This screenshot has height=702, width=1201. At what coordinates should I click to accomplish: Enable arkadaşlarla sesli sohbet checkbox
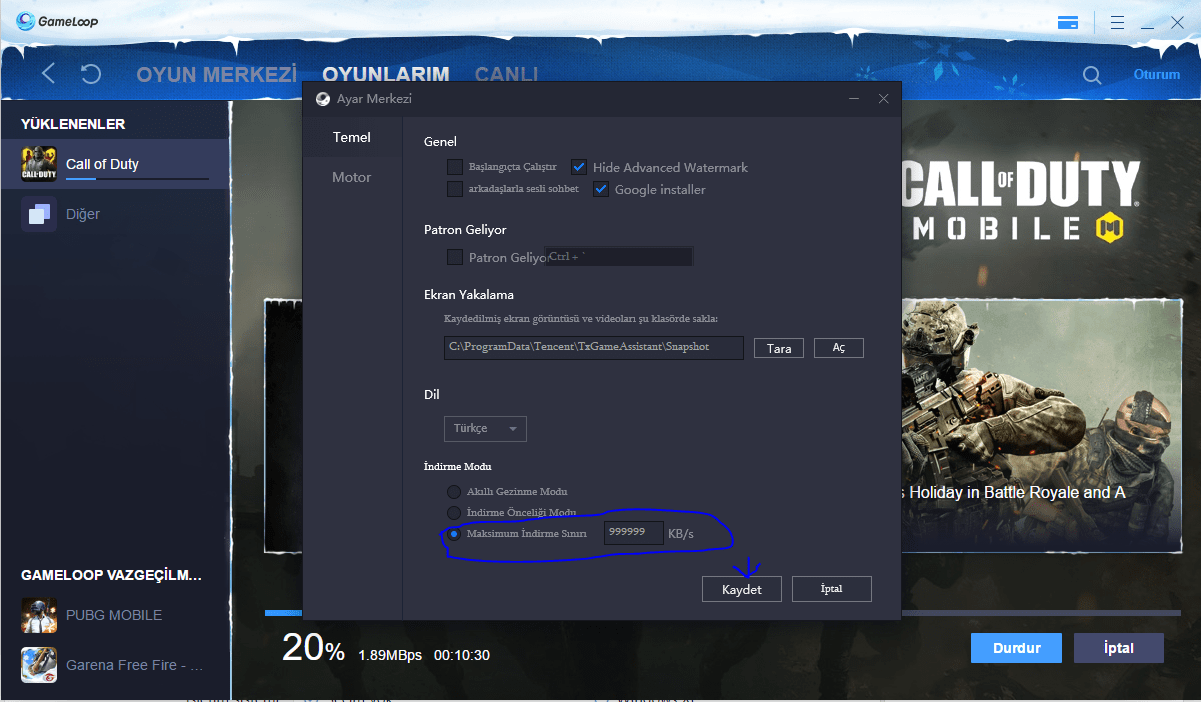pos(455,189)
